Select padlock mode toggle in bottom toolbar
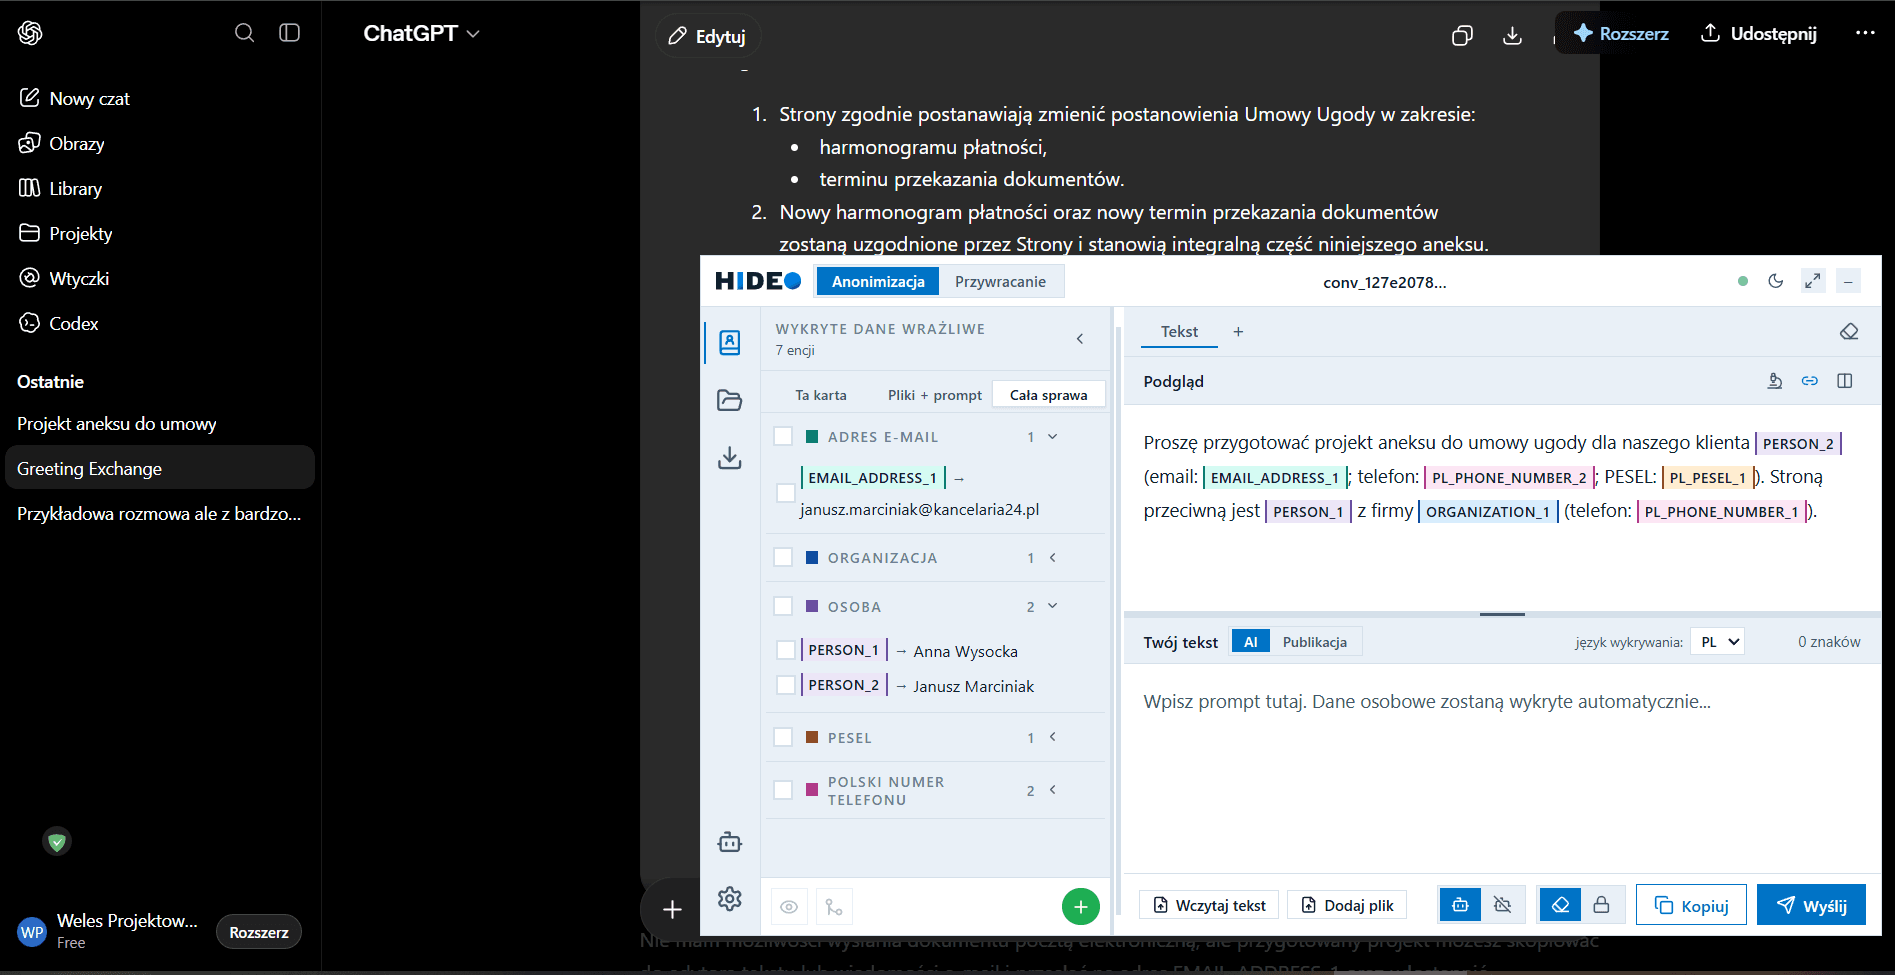The height and width of the screenshot is (975, 1895). pyautogui.click(x=1602, y=905)
